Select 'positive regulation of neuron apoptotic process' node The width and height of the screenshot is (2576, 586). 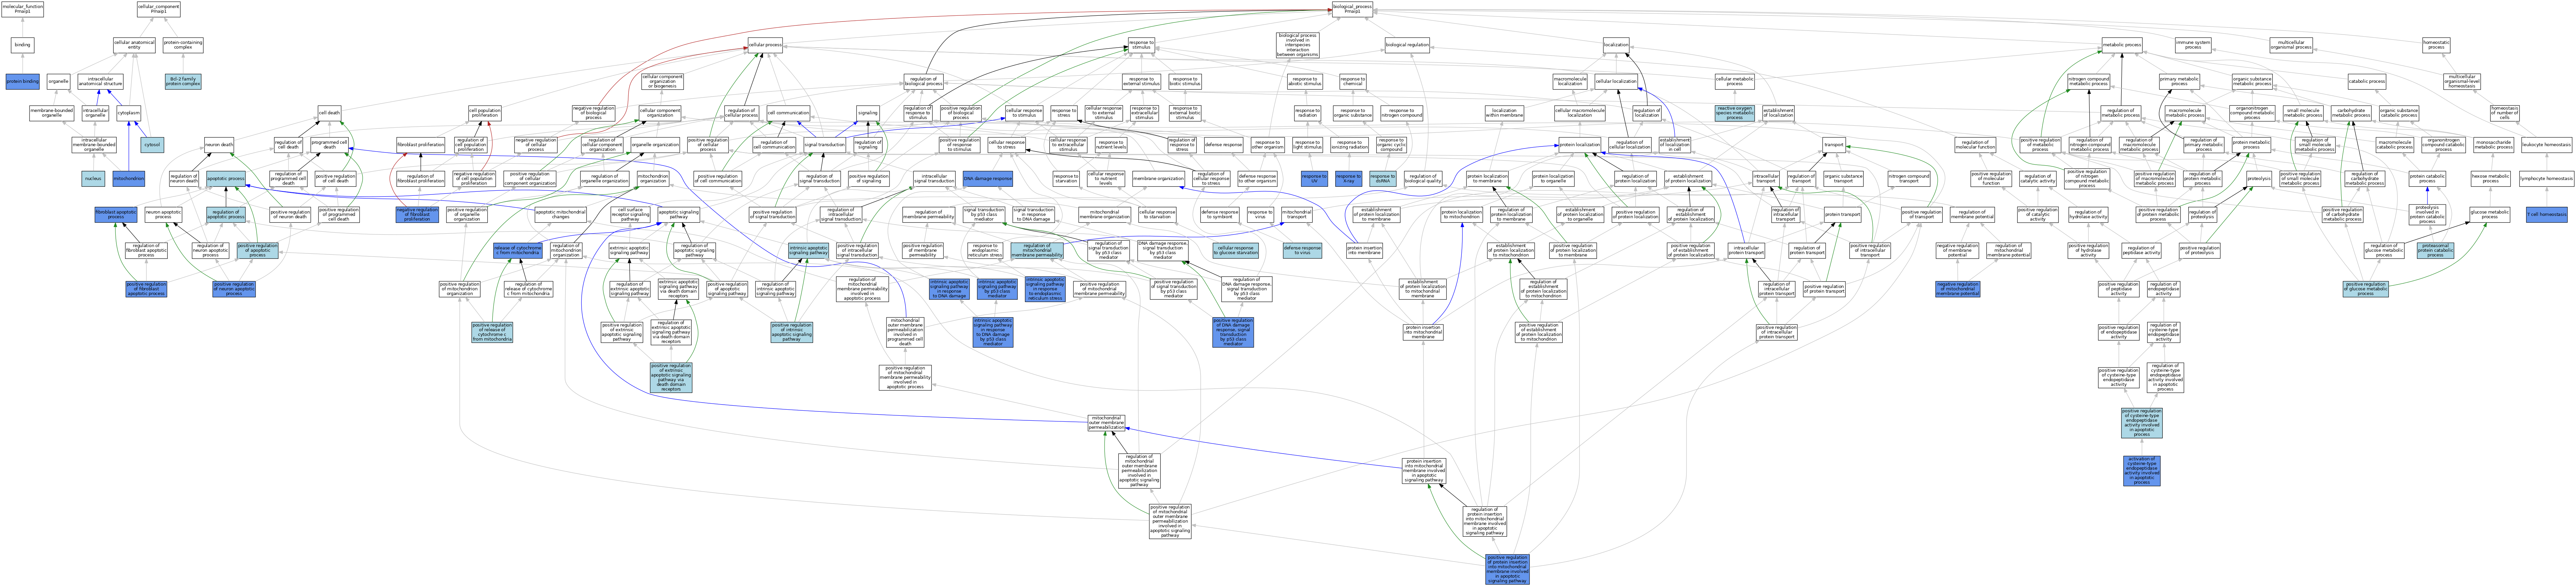(234, 289)
